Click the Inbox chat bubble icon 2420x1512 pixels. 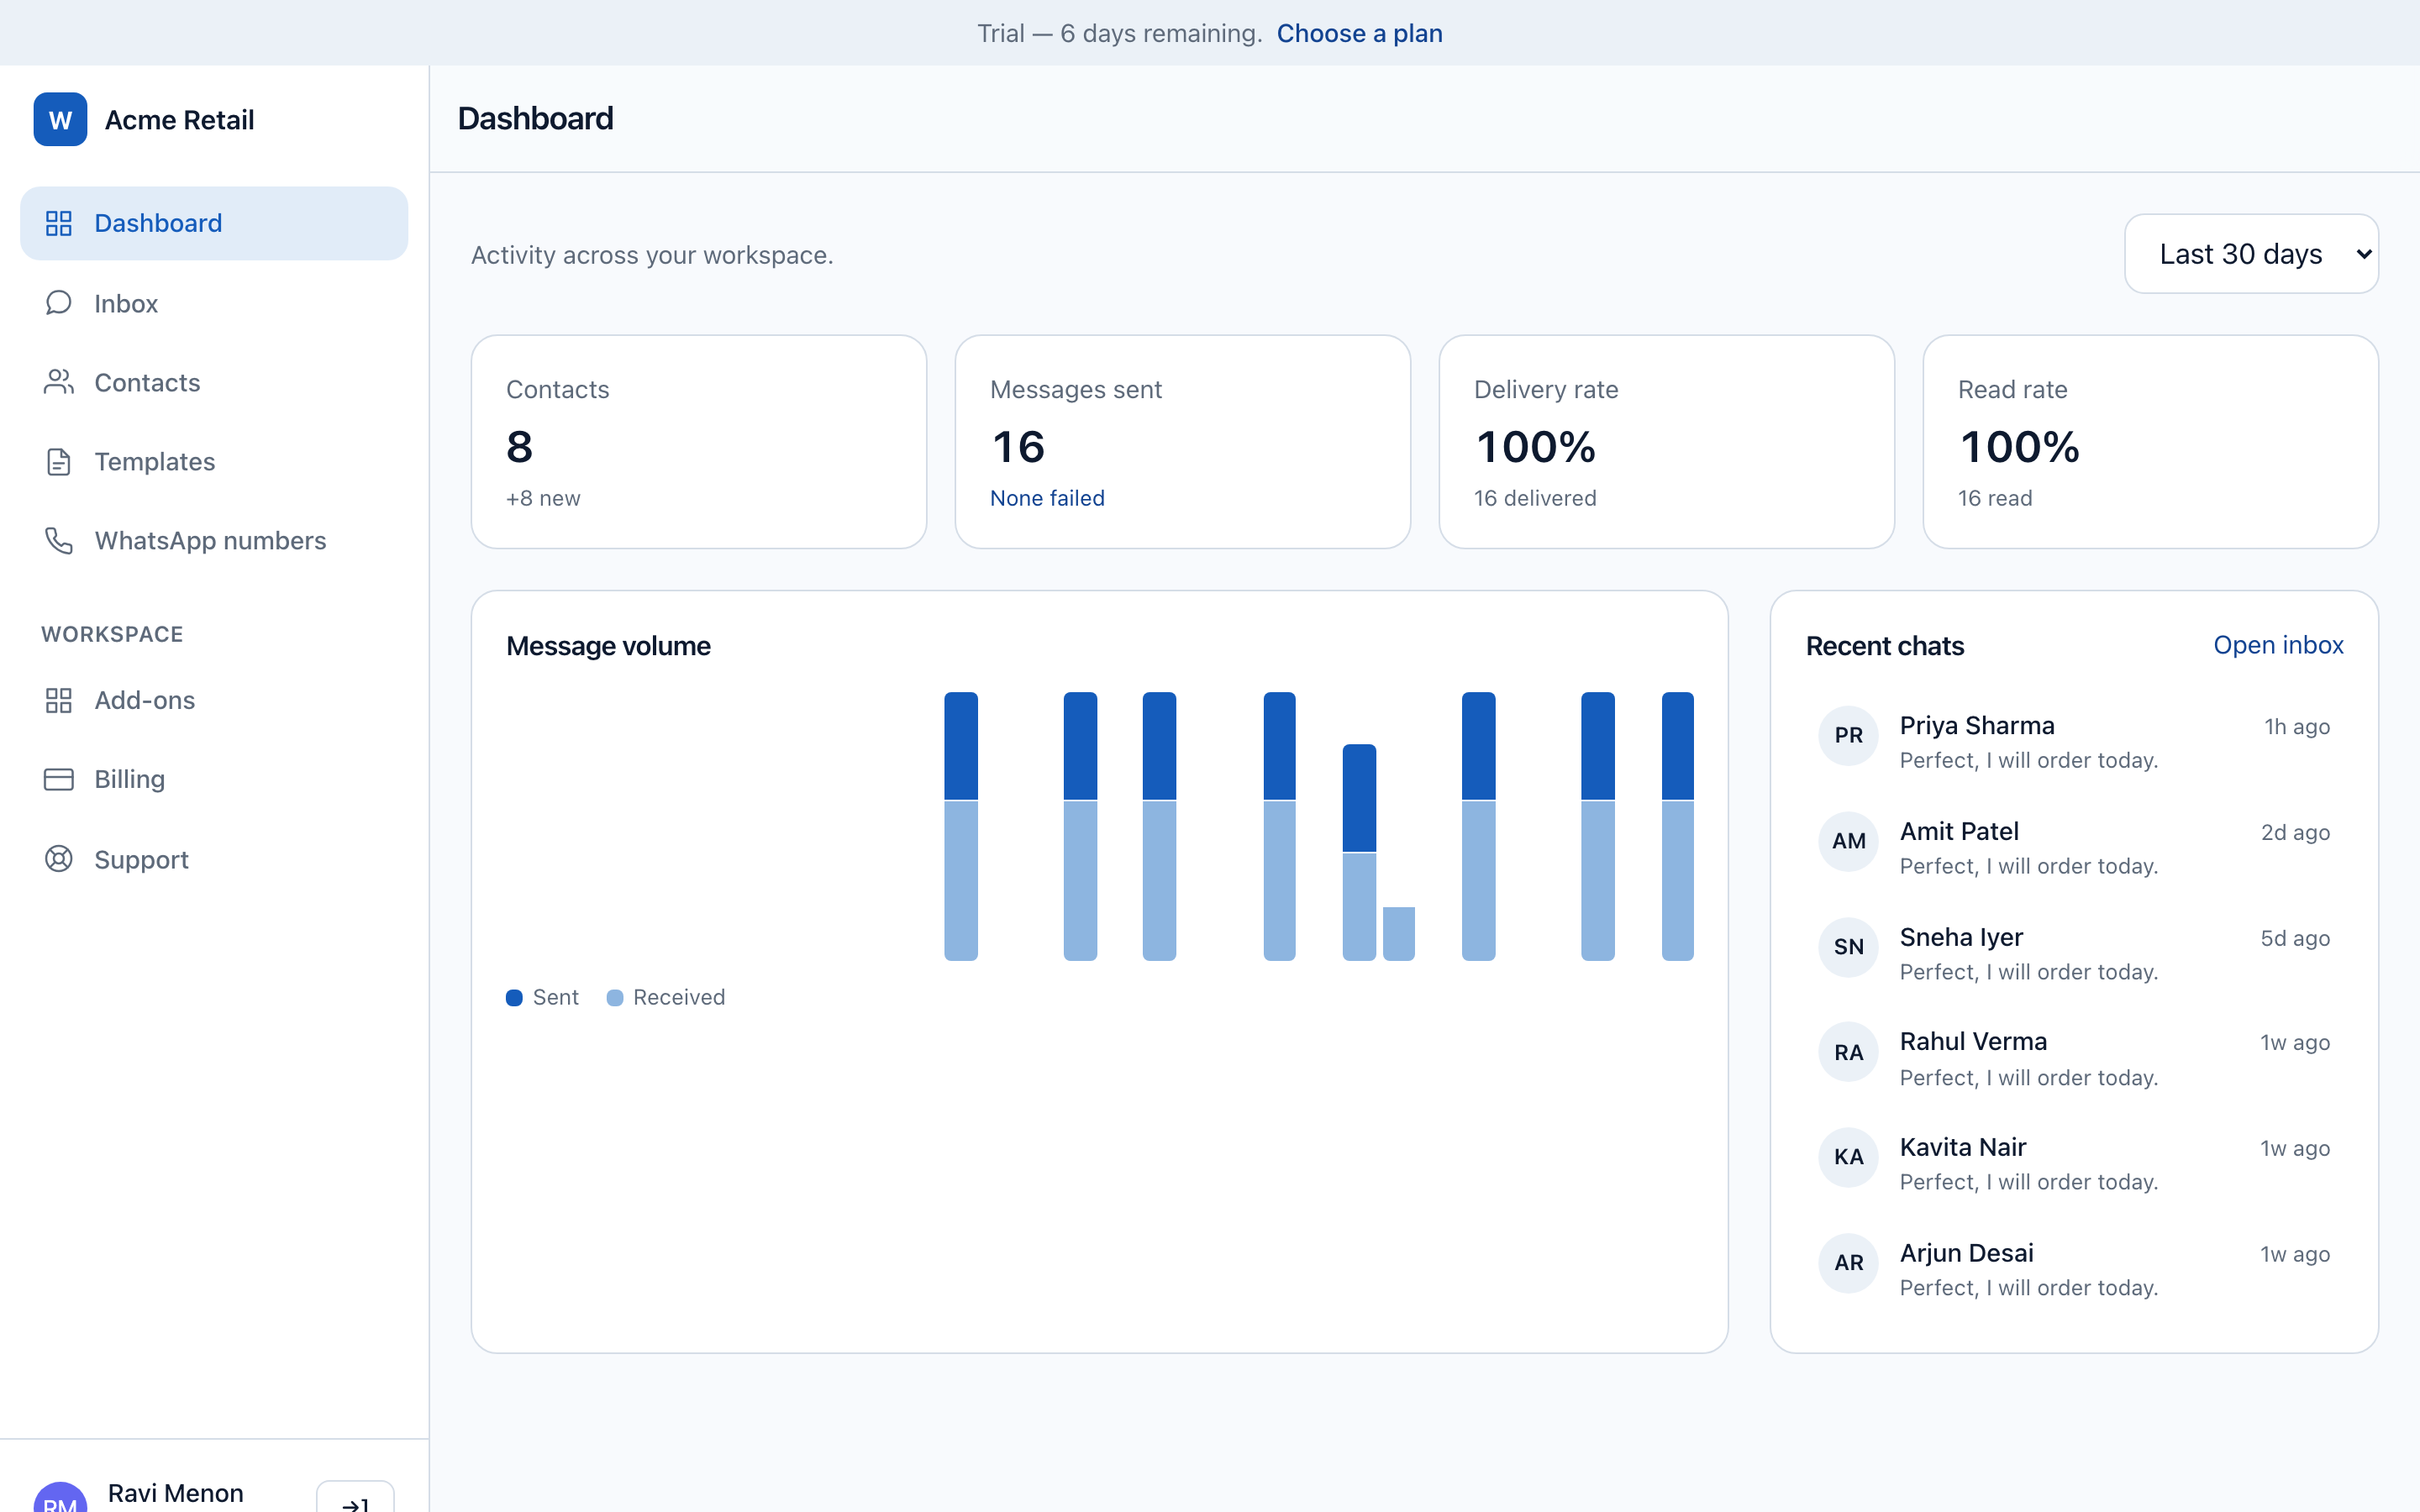point(59,303)
